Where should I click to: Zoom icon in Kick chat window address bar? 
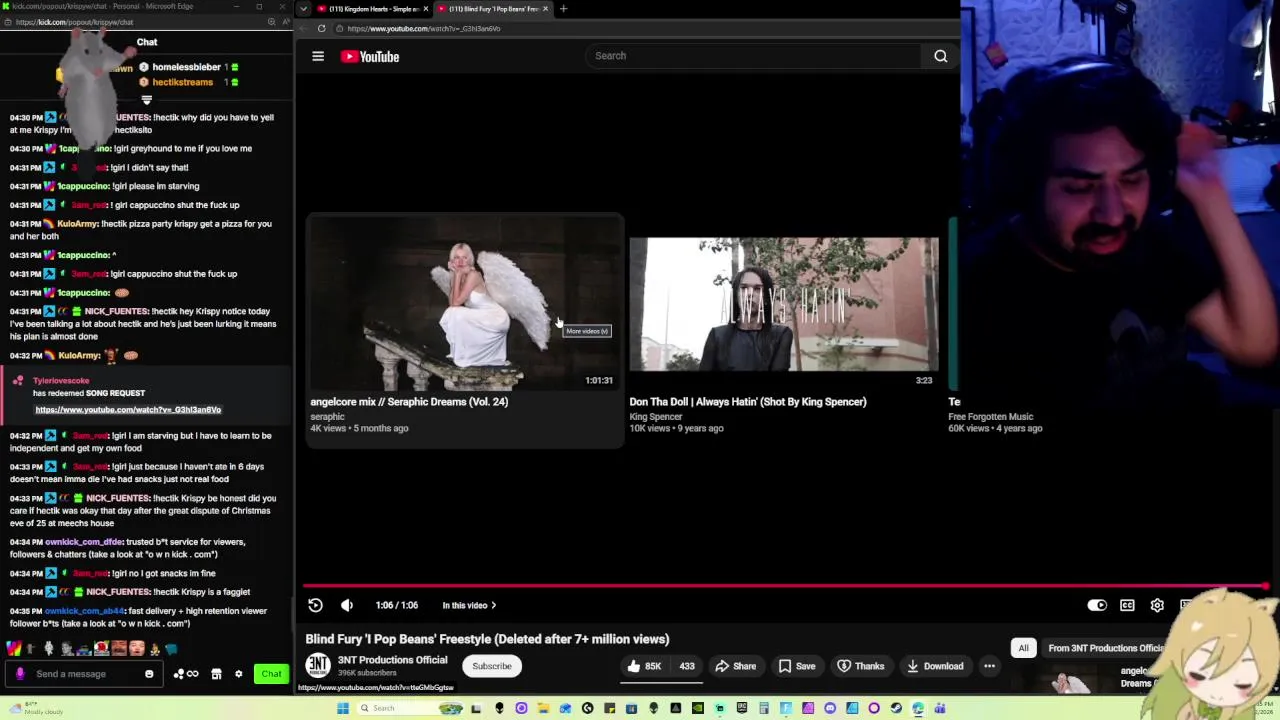(271, 22)
